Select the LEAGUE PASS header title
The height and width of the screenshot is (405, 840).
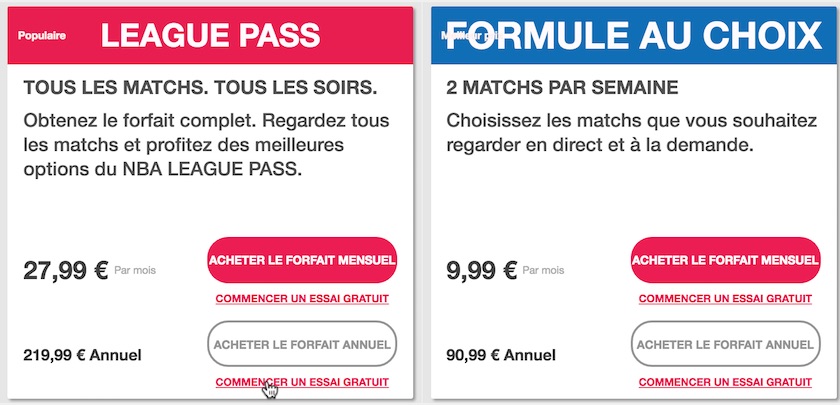pos(210,36)
